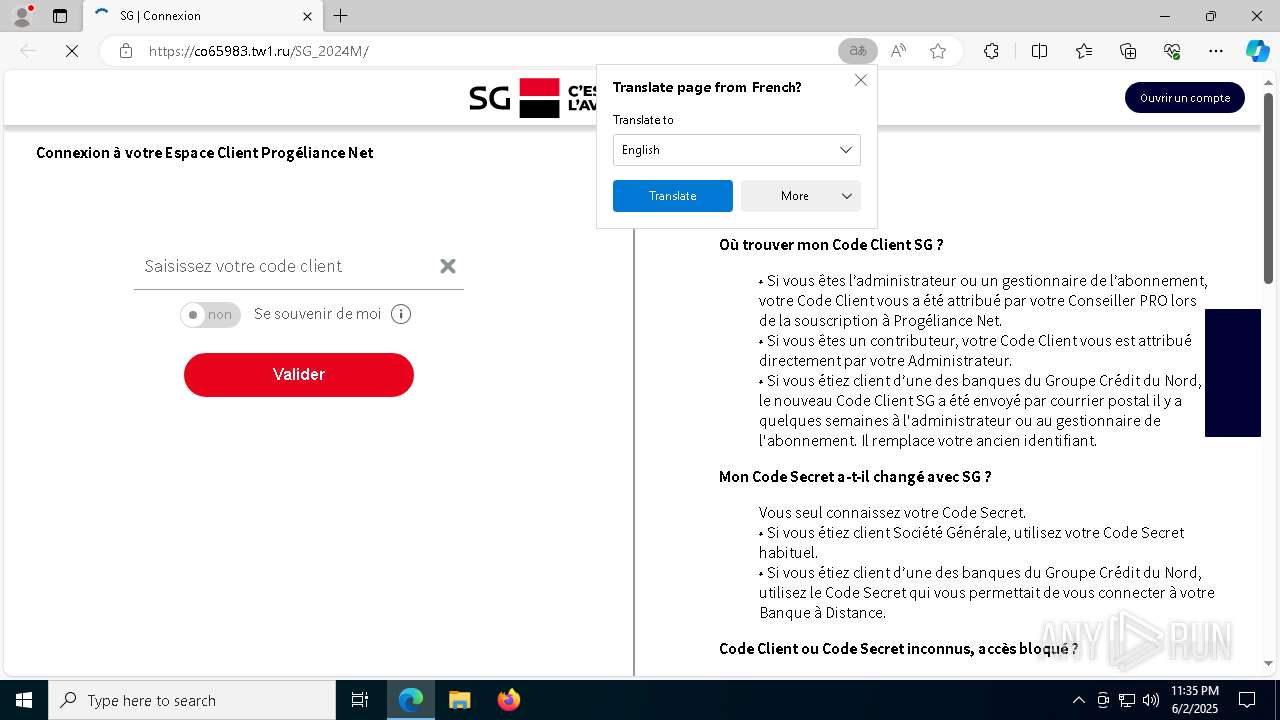Screen dimensions: 1280x720
Task: Click the SG | Connexion tab
Action: point(203,16)
